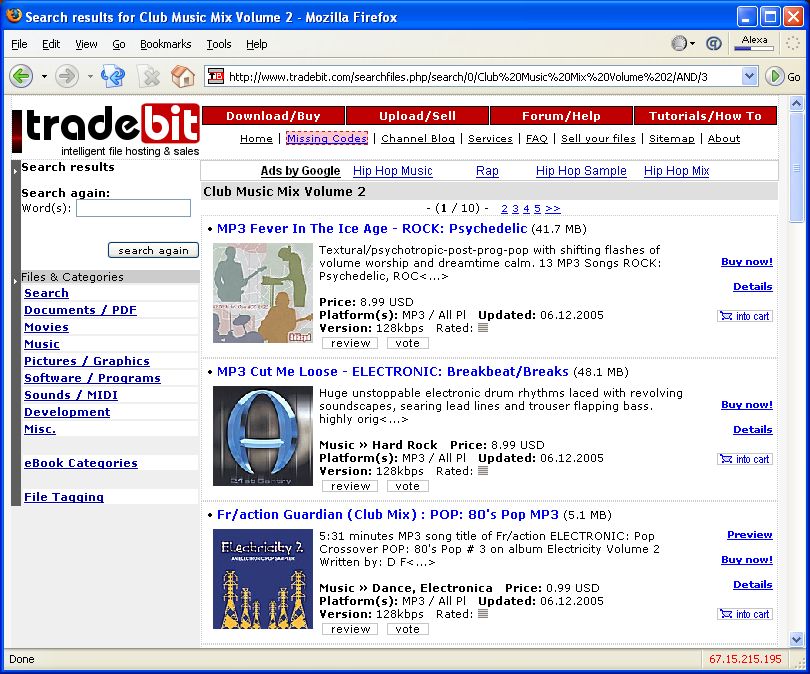Image resolution: width=810 pixels, height=674 pixels.
Task: Open MP3 Cut Me Loose title link
Action: tap(393, 372)
